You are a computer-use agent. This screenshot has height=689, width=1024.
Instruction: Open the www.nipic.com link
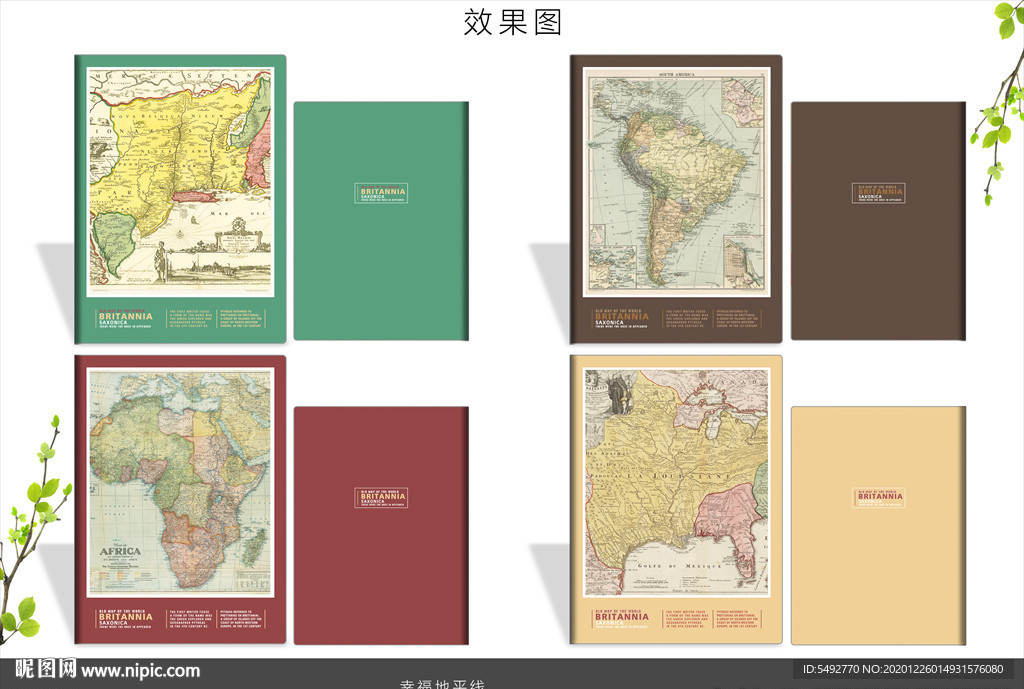(140, 671)
